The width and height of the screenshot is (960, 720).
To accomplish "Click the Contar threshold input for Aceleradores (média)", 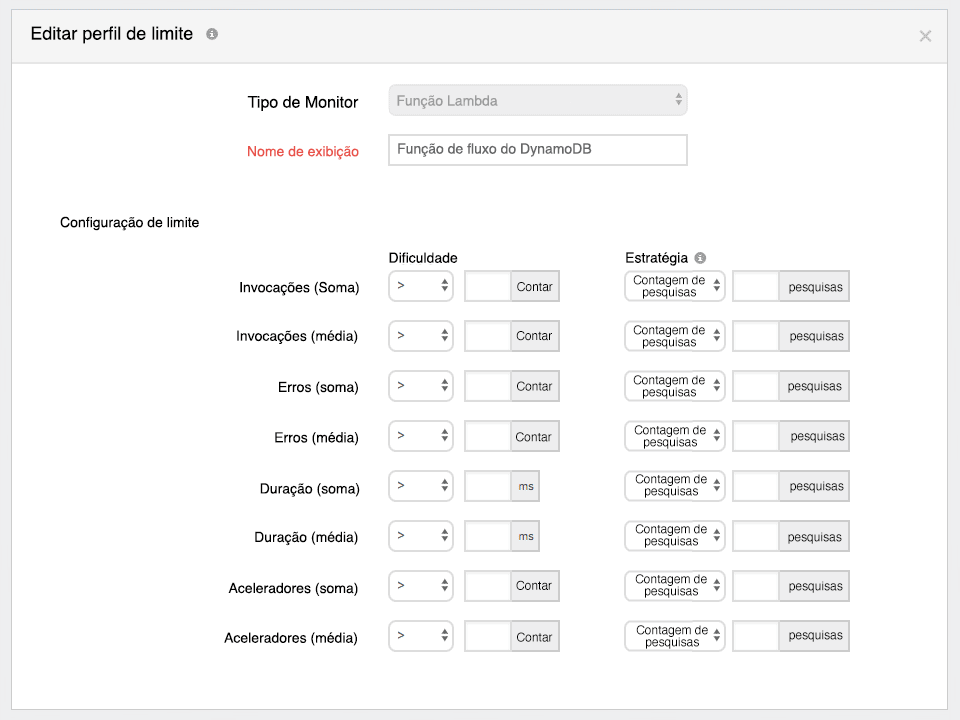I will point(487,636).
